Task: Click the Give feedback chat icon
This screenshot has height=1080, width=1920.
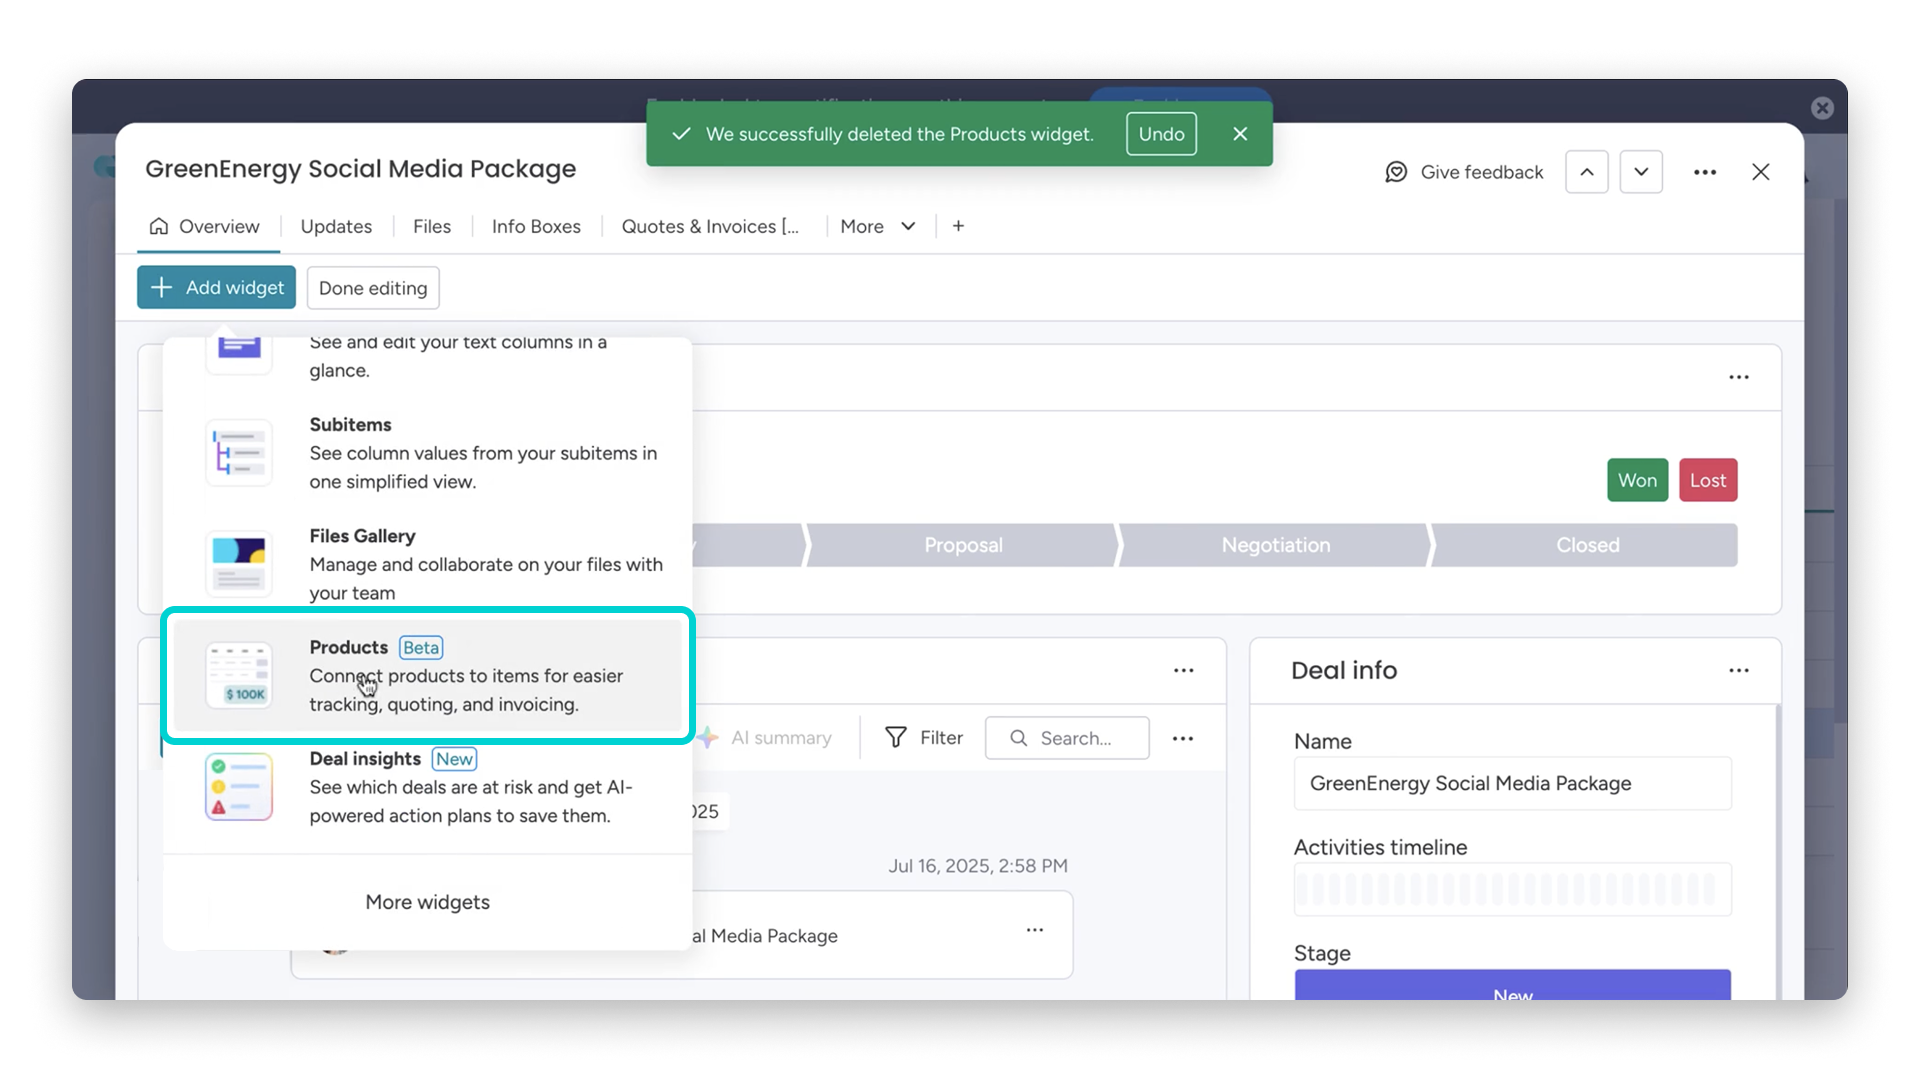Action: click(x=1396, y=172)
